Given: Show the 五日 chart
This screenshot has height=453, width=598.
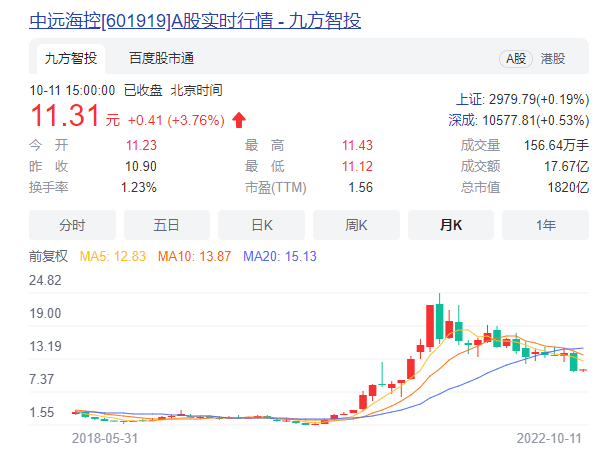Looking at the screenshot, I should 167,225.
